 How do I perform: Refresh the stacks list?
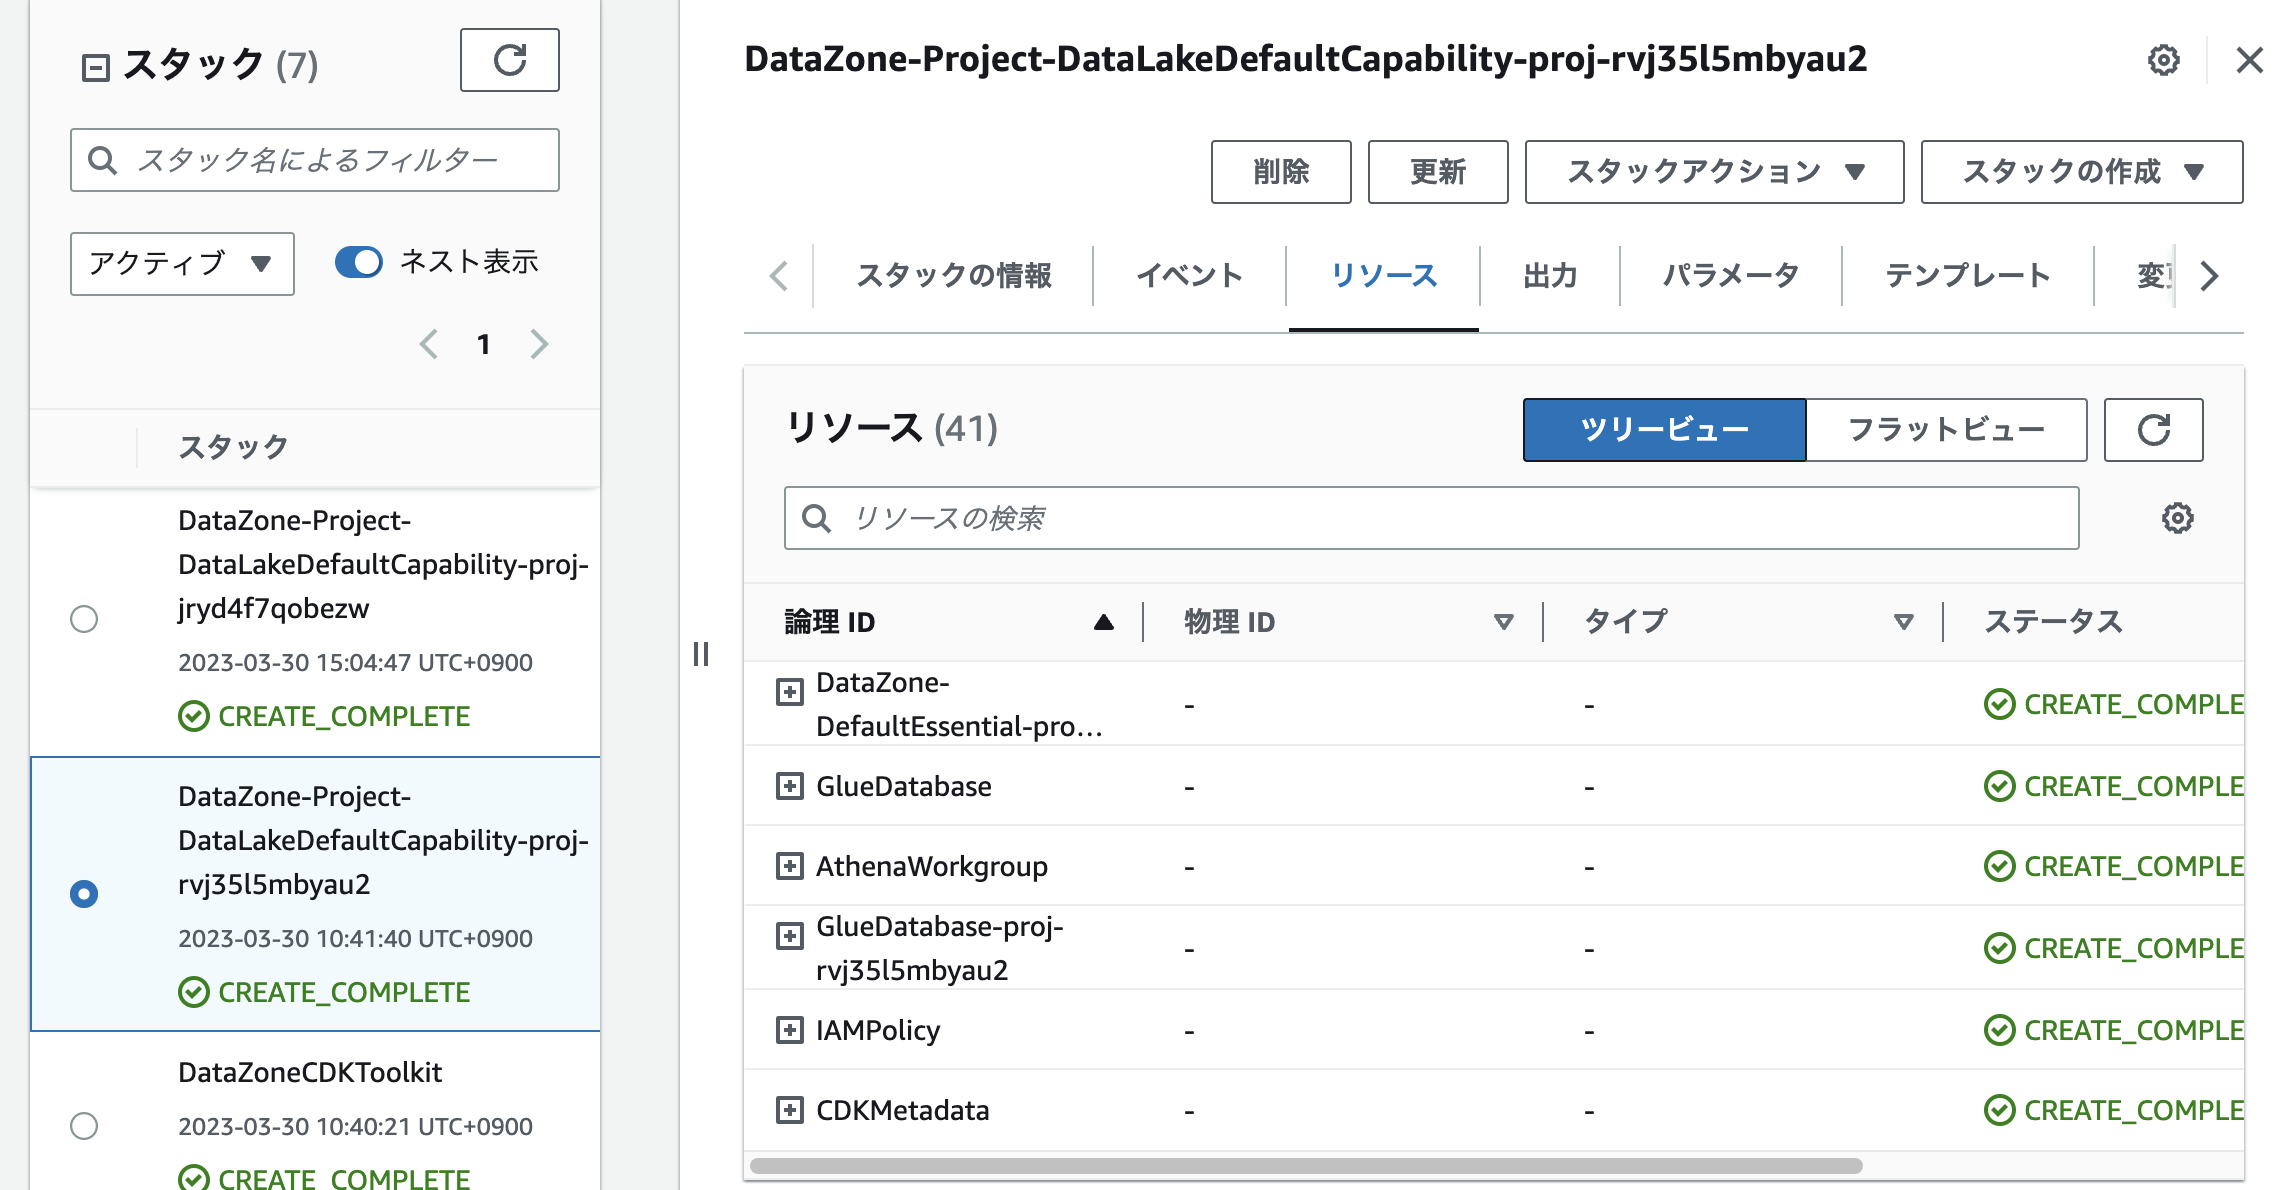click(x=509, y=60)
